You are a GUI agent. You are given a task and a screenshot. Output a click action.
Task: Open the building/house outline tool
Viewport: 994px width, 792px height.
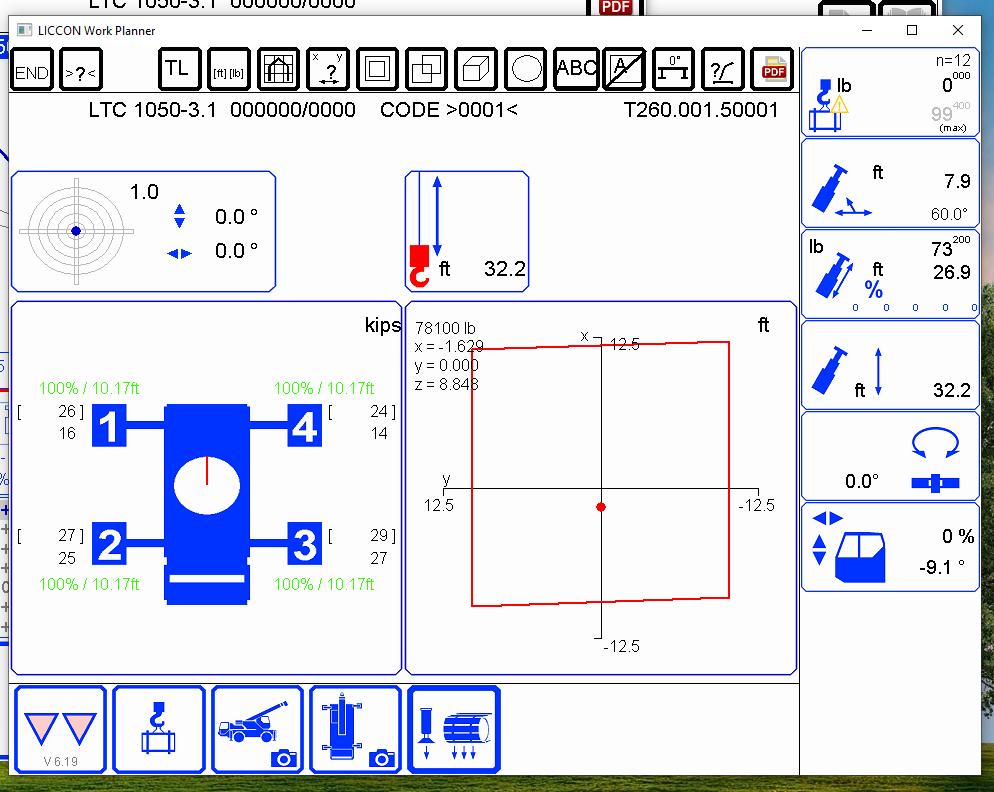[278, 69]
